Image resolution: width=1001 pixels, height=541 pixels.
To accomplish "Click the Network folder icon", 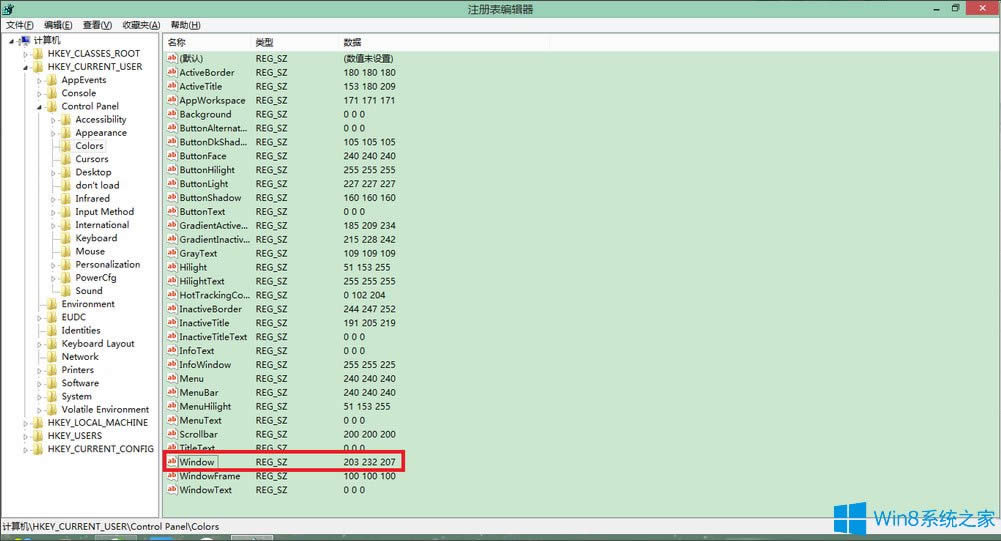I will click(52, 357).
